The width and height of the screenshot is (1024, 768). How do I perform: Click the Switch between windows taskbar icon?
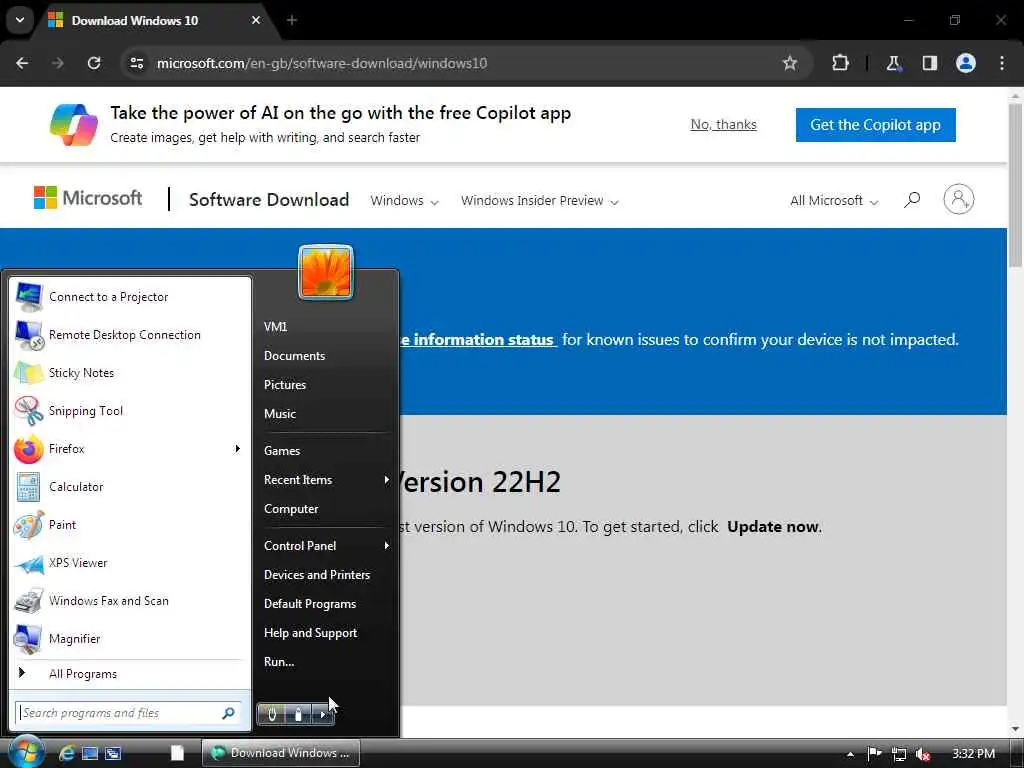113,753
